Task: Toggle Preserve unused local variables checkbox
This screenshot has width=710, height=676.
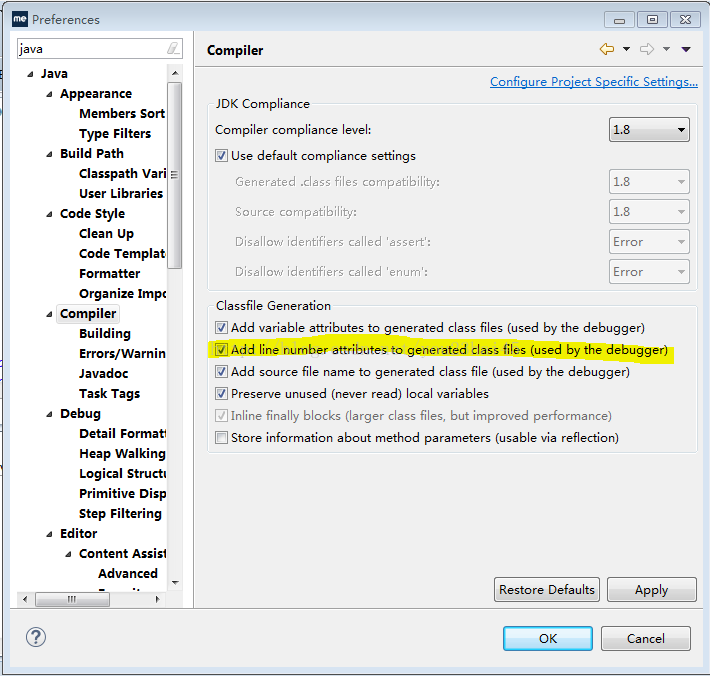Action: click(x=221, y=393)
